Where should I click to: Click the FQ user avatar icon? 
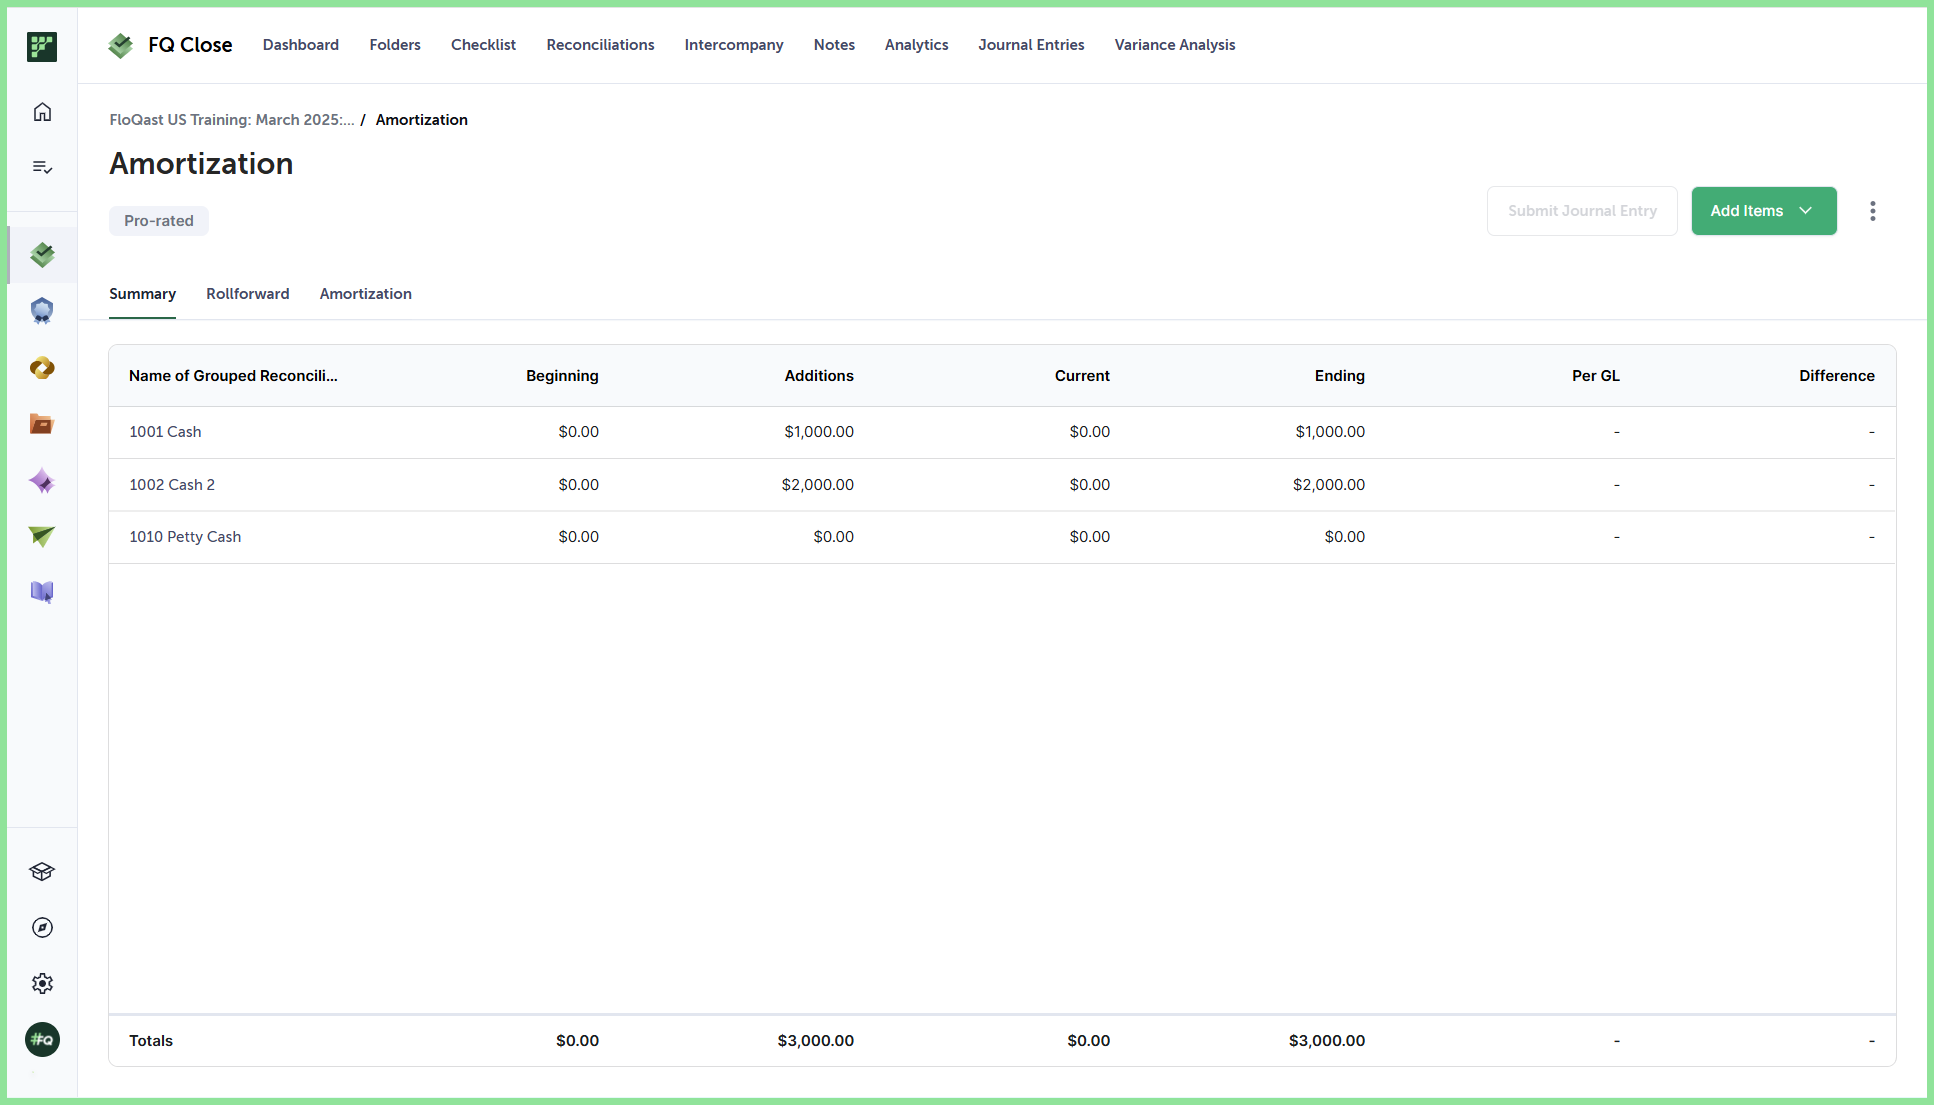(42, 1040)
